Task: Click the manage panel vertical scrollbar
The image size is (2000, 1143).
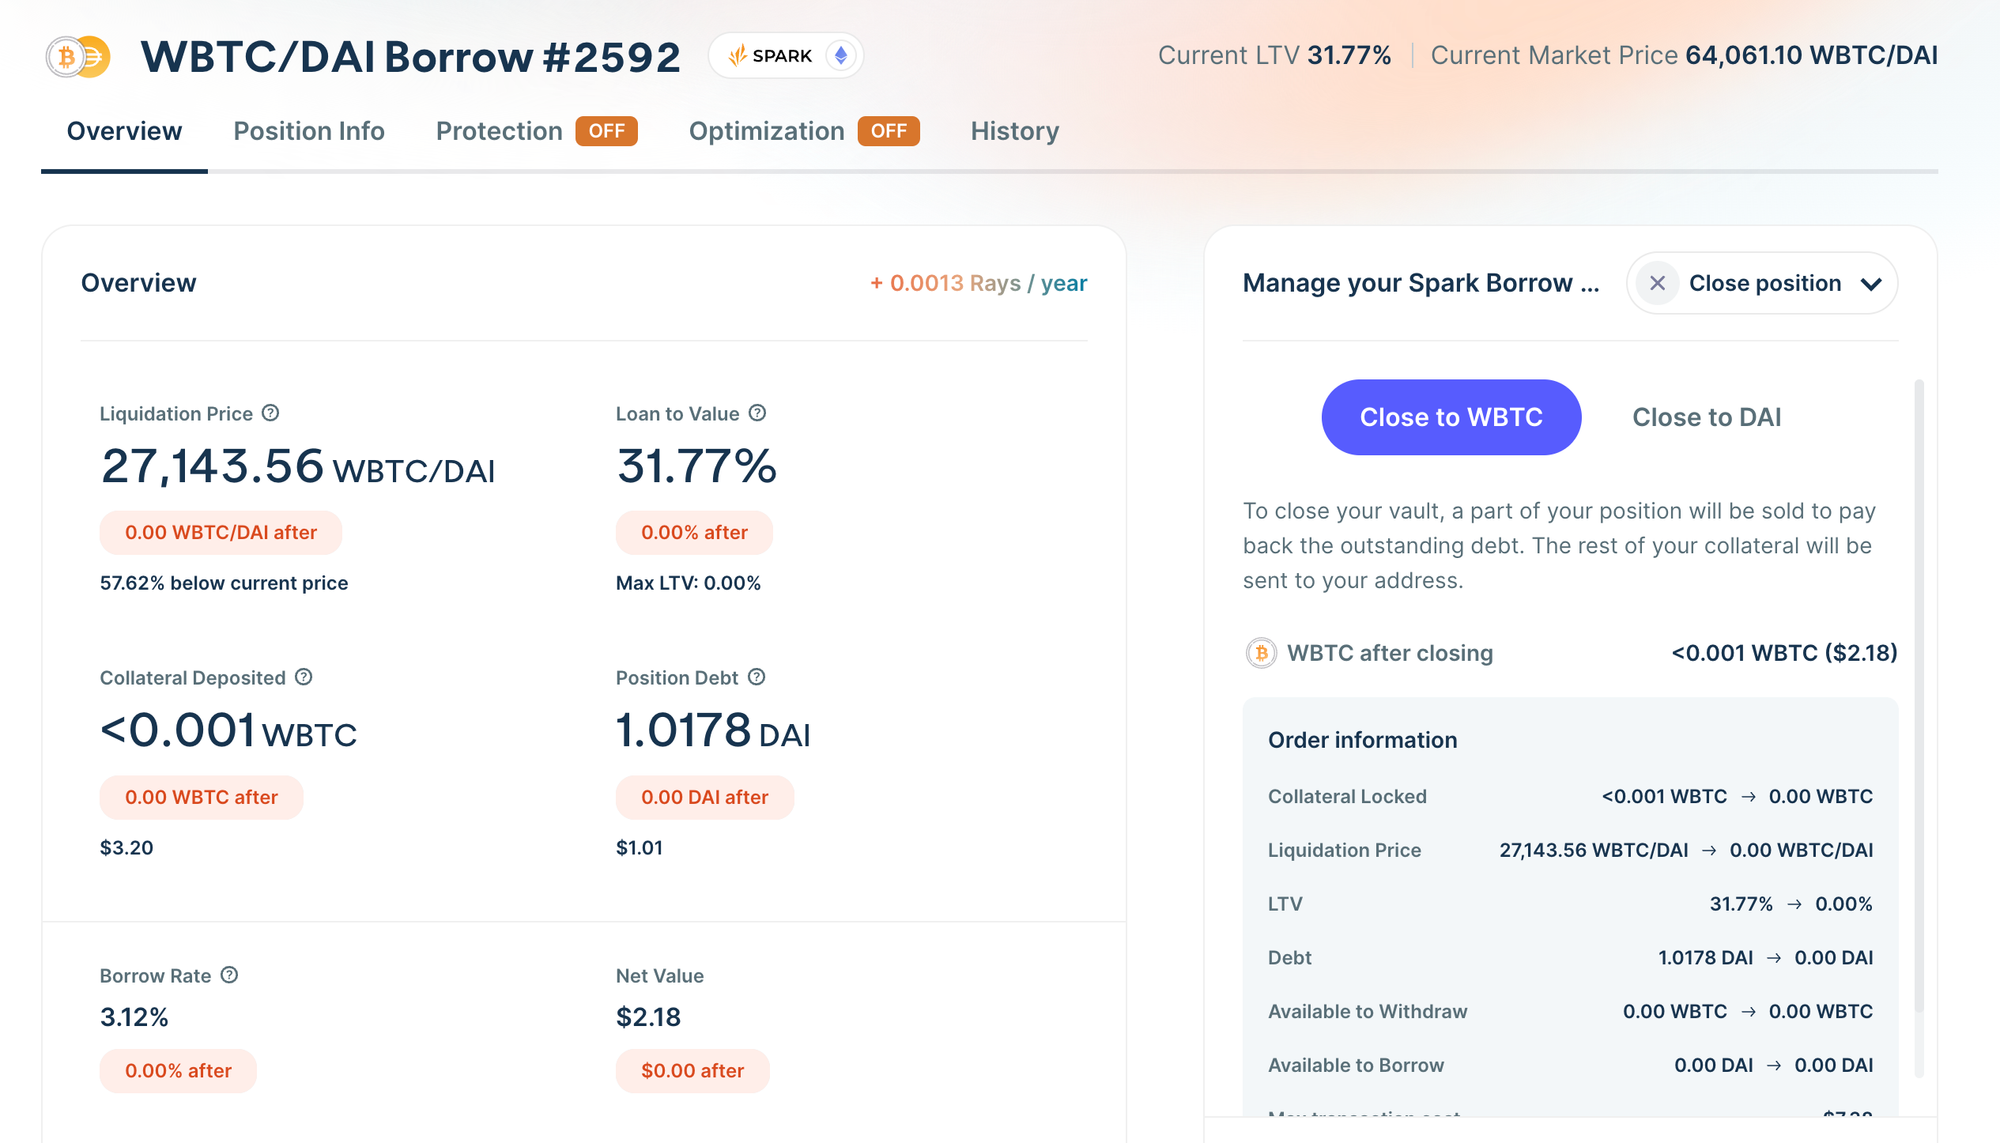Action: tap(1918, 700)
